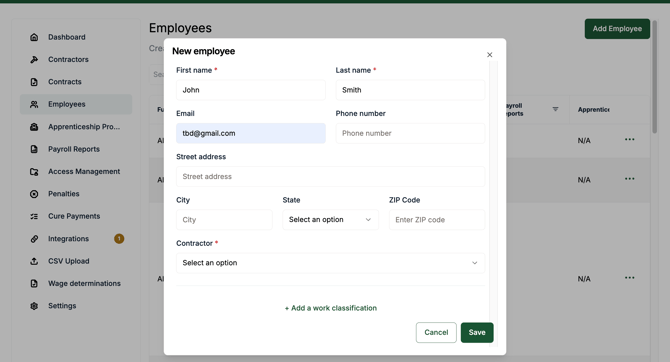
Task: Click Add a work classification link
Action: point(330,308)
